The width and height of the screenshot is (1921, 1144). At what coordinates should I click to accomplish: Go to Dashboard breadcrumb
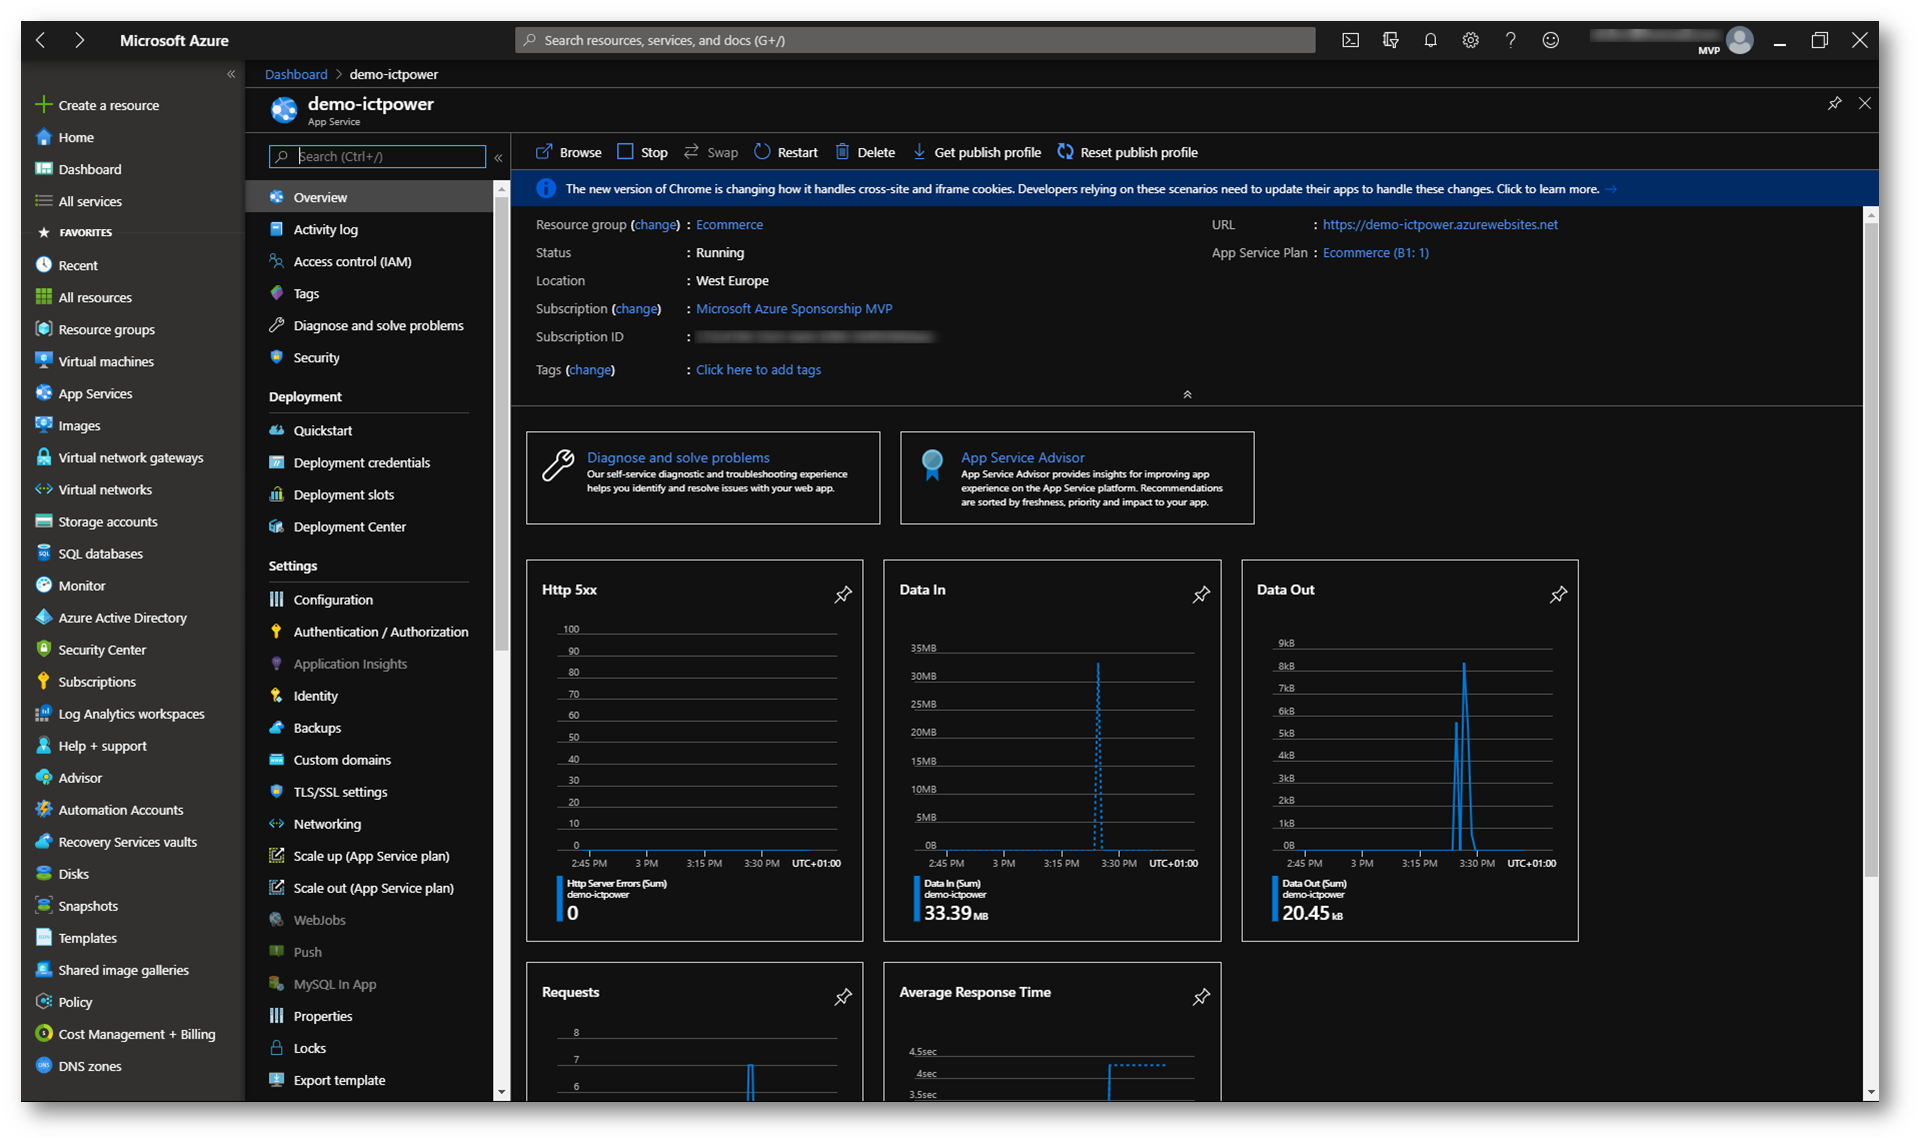tap(296, 74)
